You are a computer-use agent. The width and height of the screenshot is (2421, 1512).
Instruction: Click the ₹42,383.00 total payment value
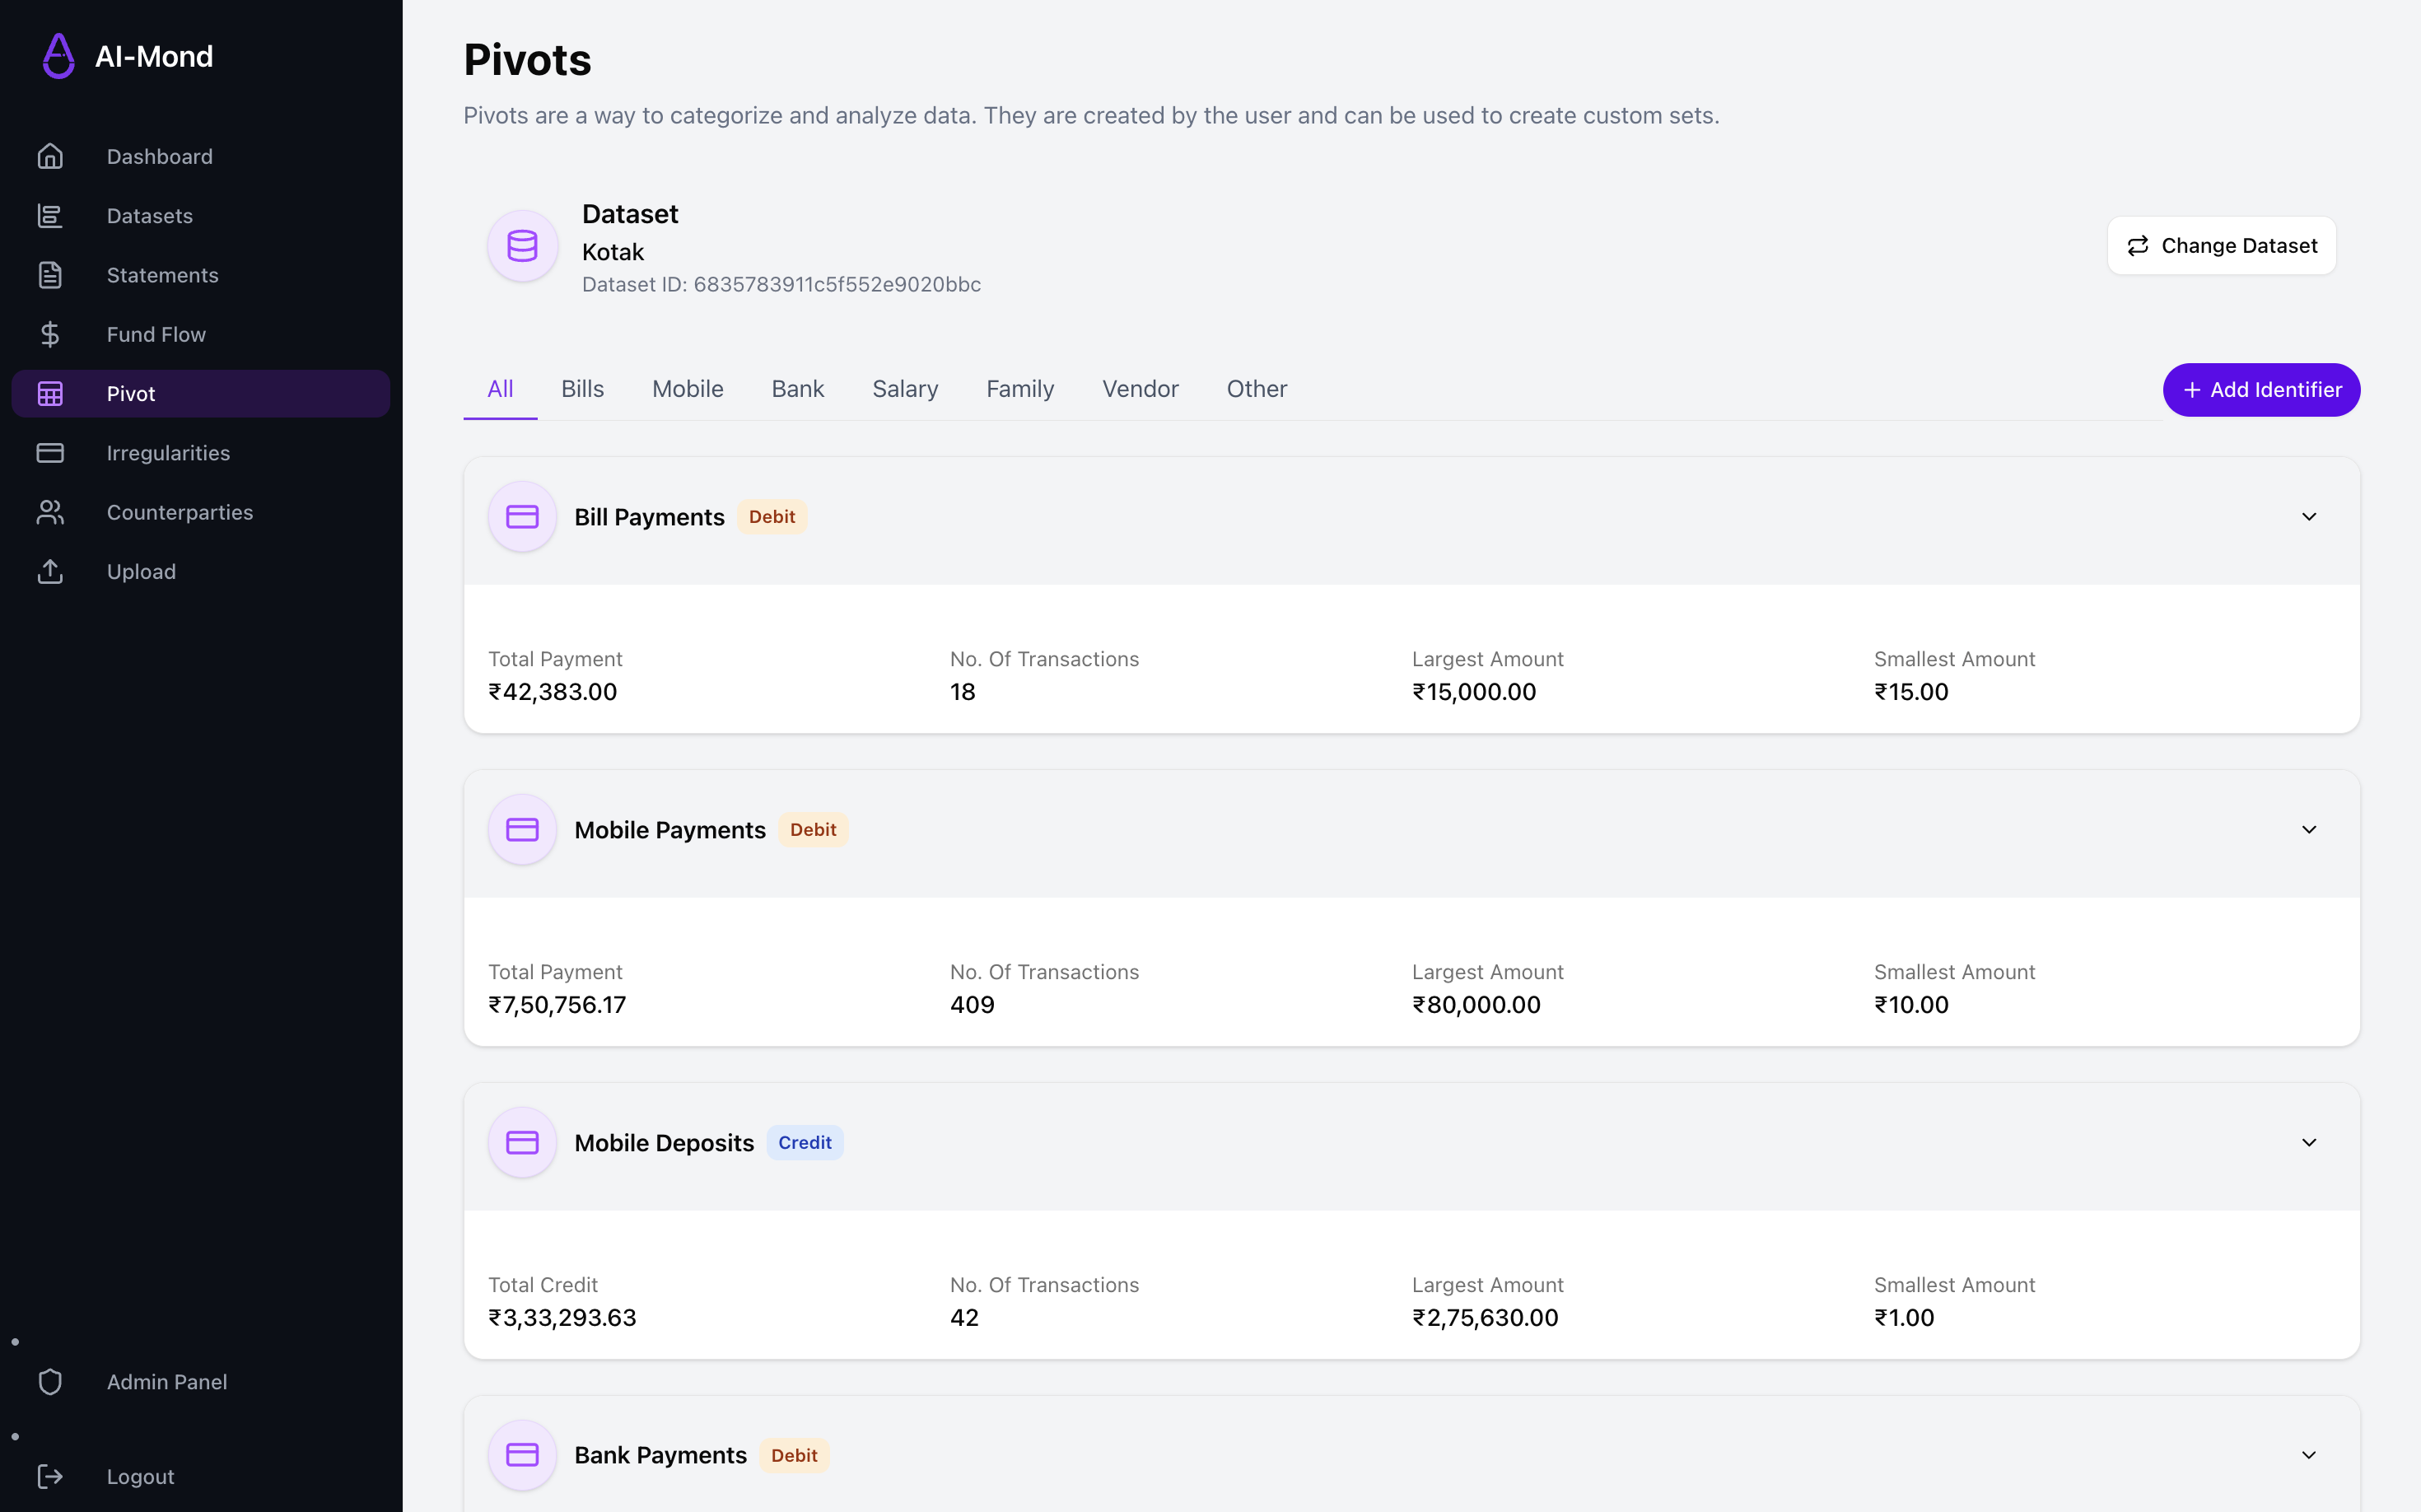click(x=552, y=691)
